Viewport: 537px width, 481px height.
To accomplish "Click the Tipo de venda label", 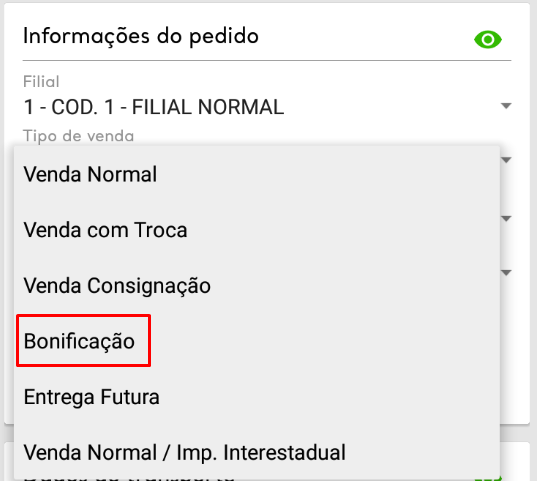I will point(78,136).
